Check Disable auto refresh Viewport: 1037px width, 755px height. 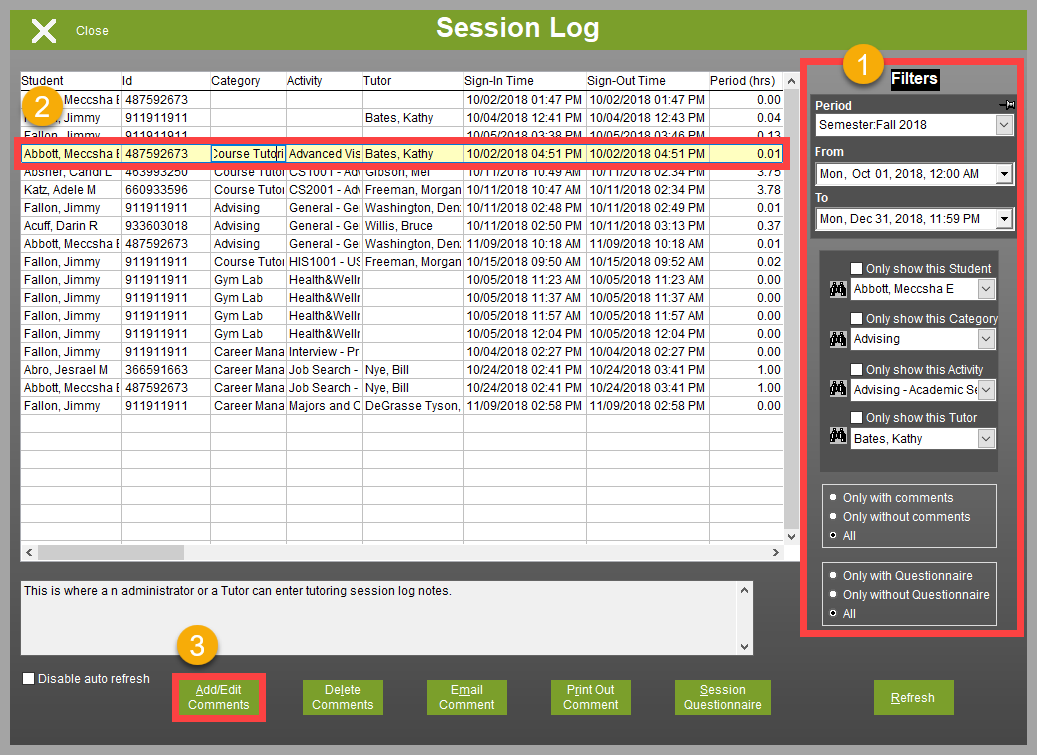[x=28, y=679]
